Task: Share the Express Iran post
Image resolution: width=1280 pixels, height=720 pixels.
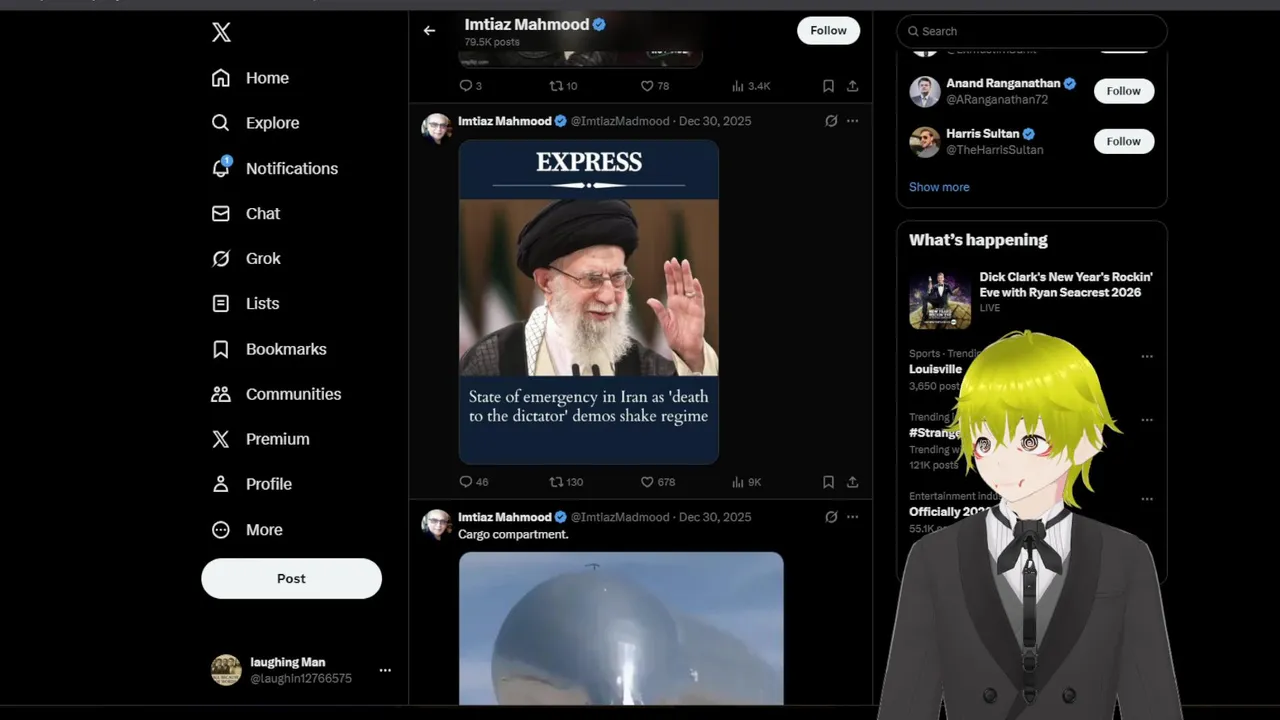Action: pyautogui.click(x=852, y=482)
